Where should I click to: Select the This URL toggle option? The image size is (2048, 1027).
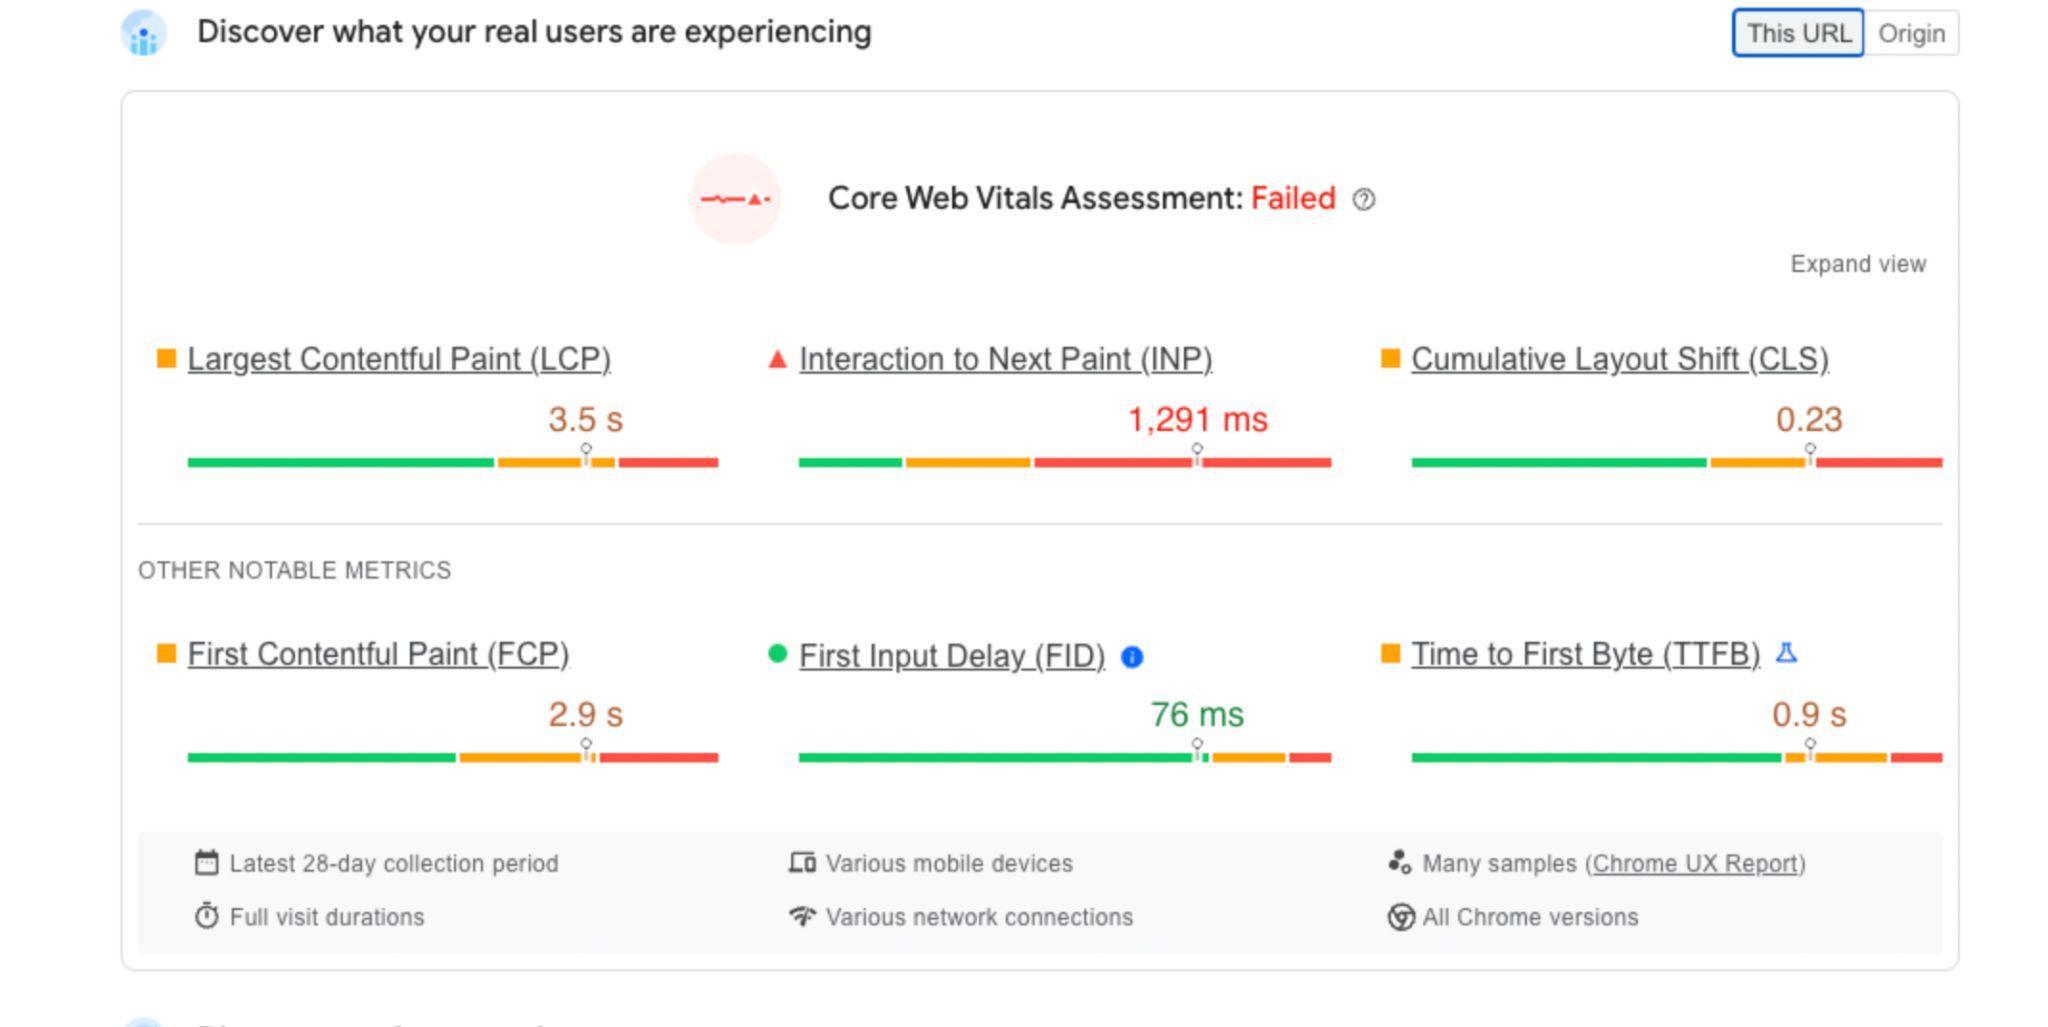(x=1798, y=33)
